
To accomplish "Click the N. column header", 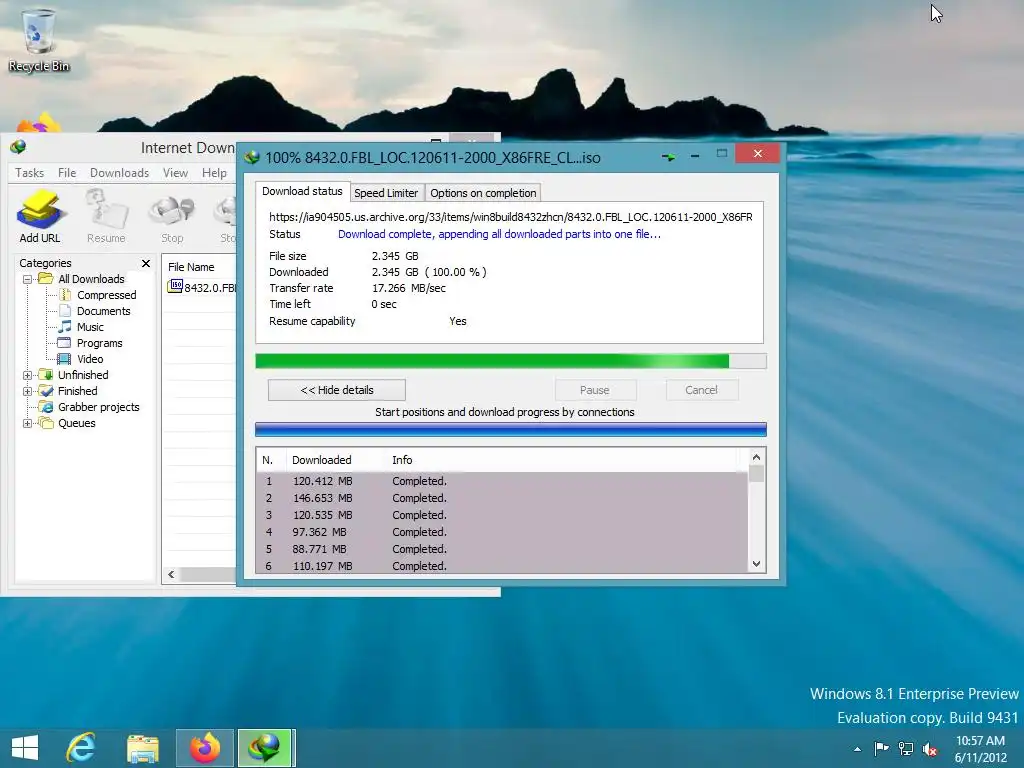I will point(268,460).
